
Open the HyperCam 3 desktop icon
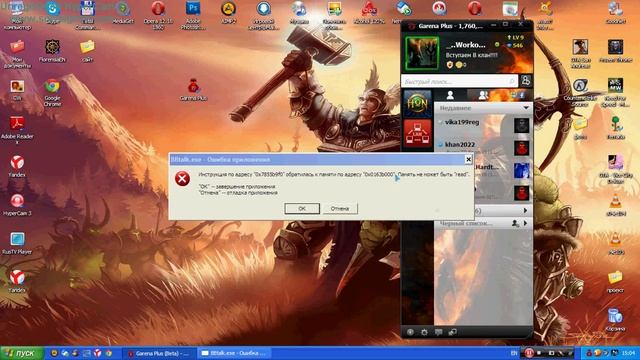17,204
